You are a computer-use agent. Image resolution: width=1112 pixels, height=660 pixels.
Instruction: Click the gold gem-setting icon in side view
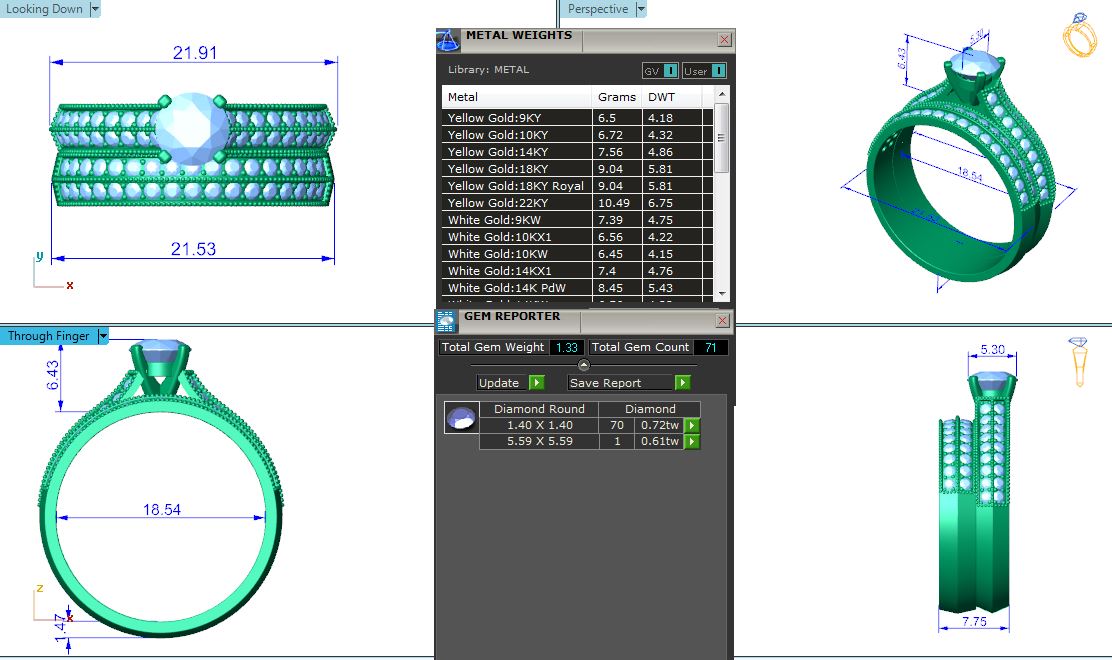point(1078,361)
